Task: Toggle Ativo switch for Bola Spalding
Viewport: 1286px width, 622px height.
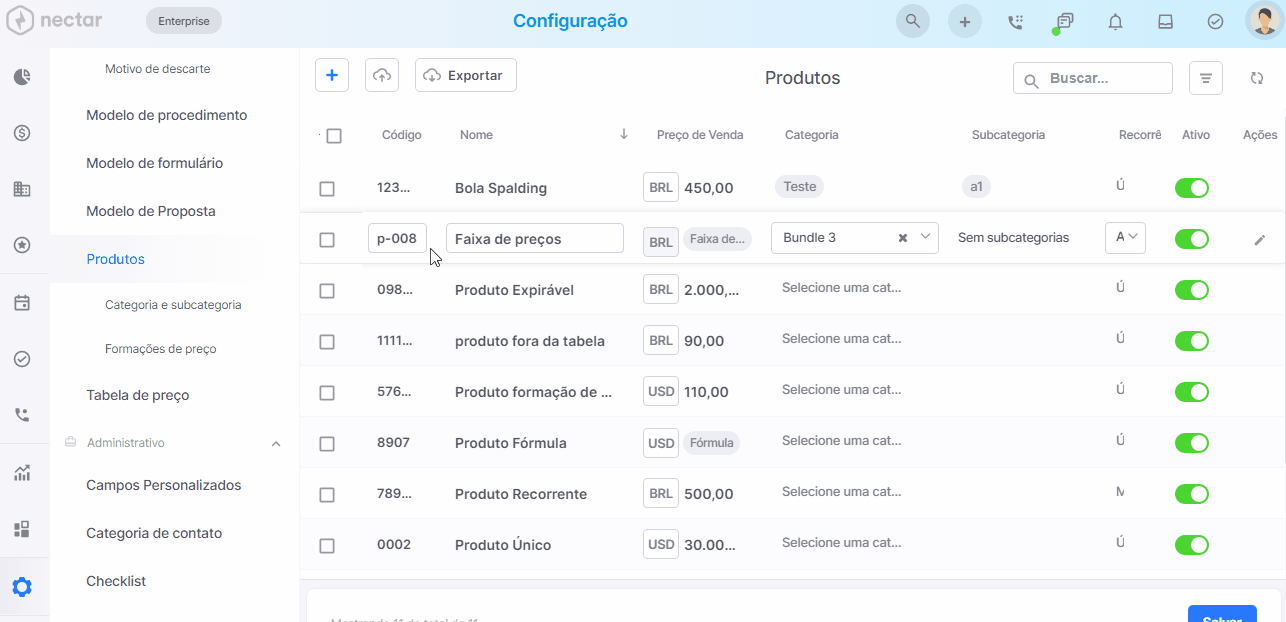Action: [1192, 188]
